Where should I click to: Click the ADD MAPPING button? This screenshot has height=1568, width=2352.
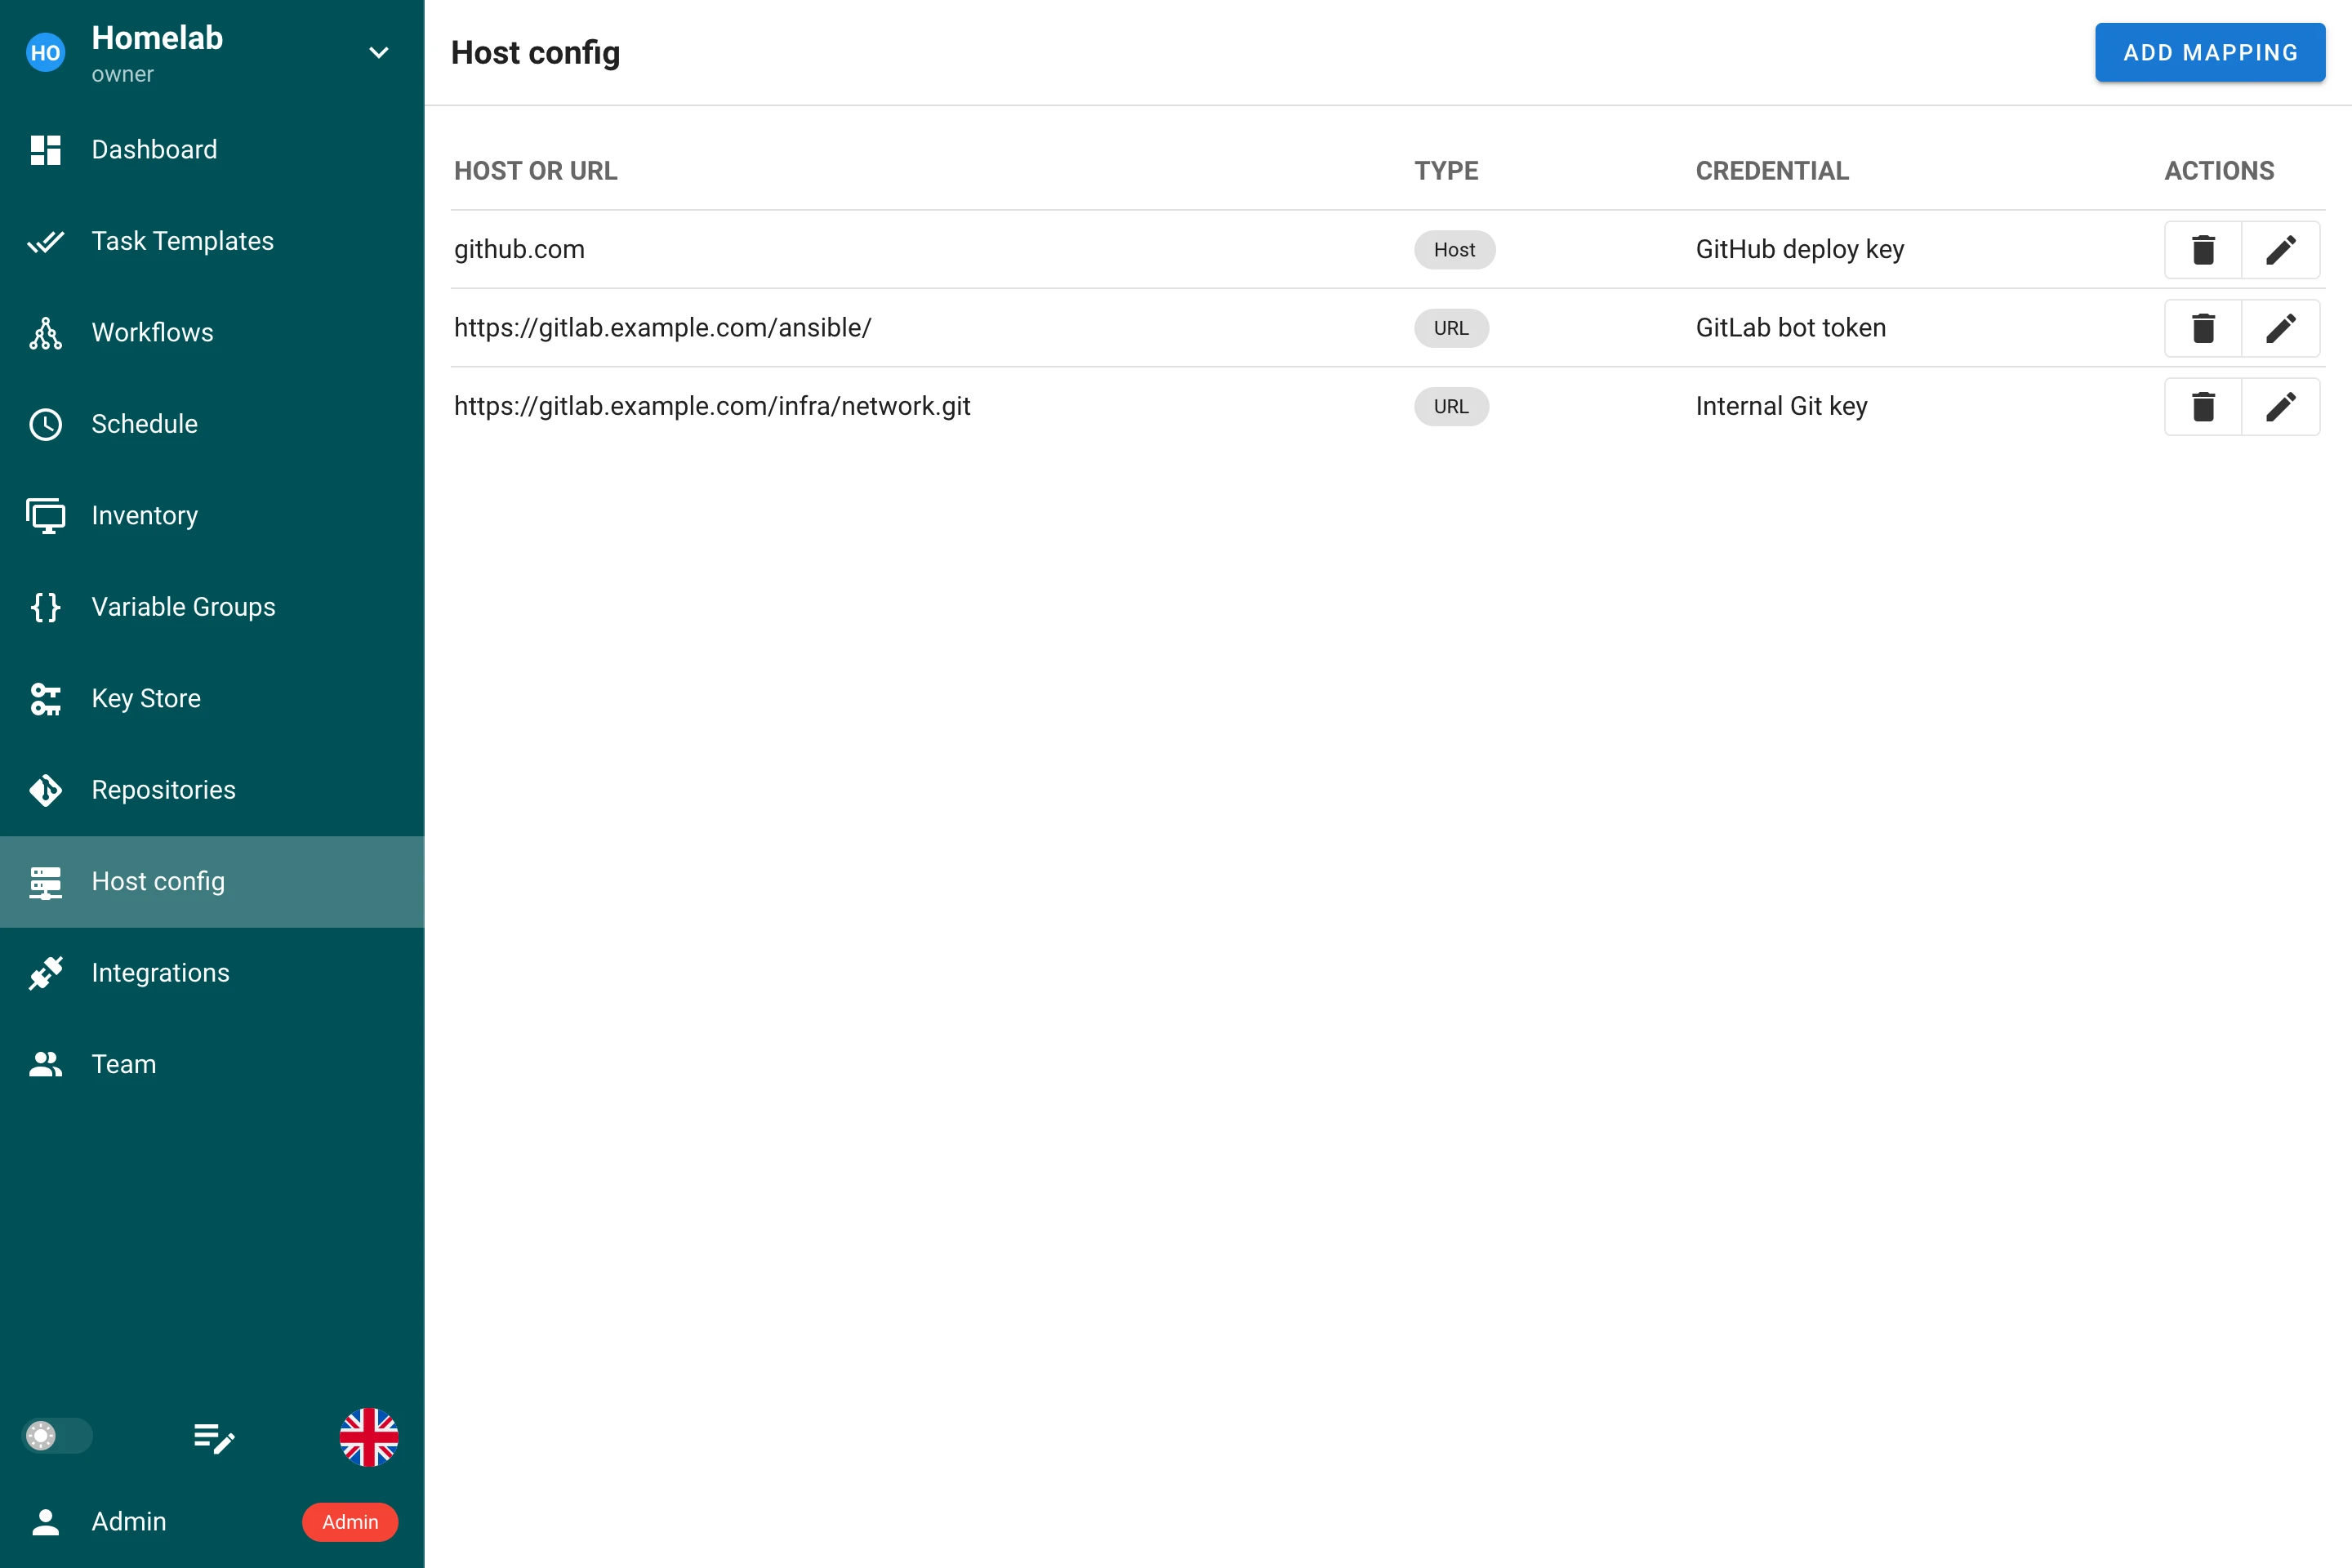click(x=2210, y=53)
